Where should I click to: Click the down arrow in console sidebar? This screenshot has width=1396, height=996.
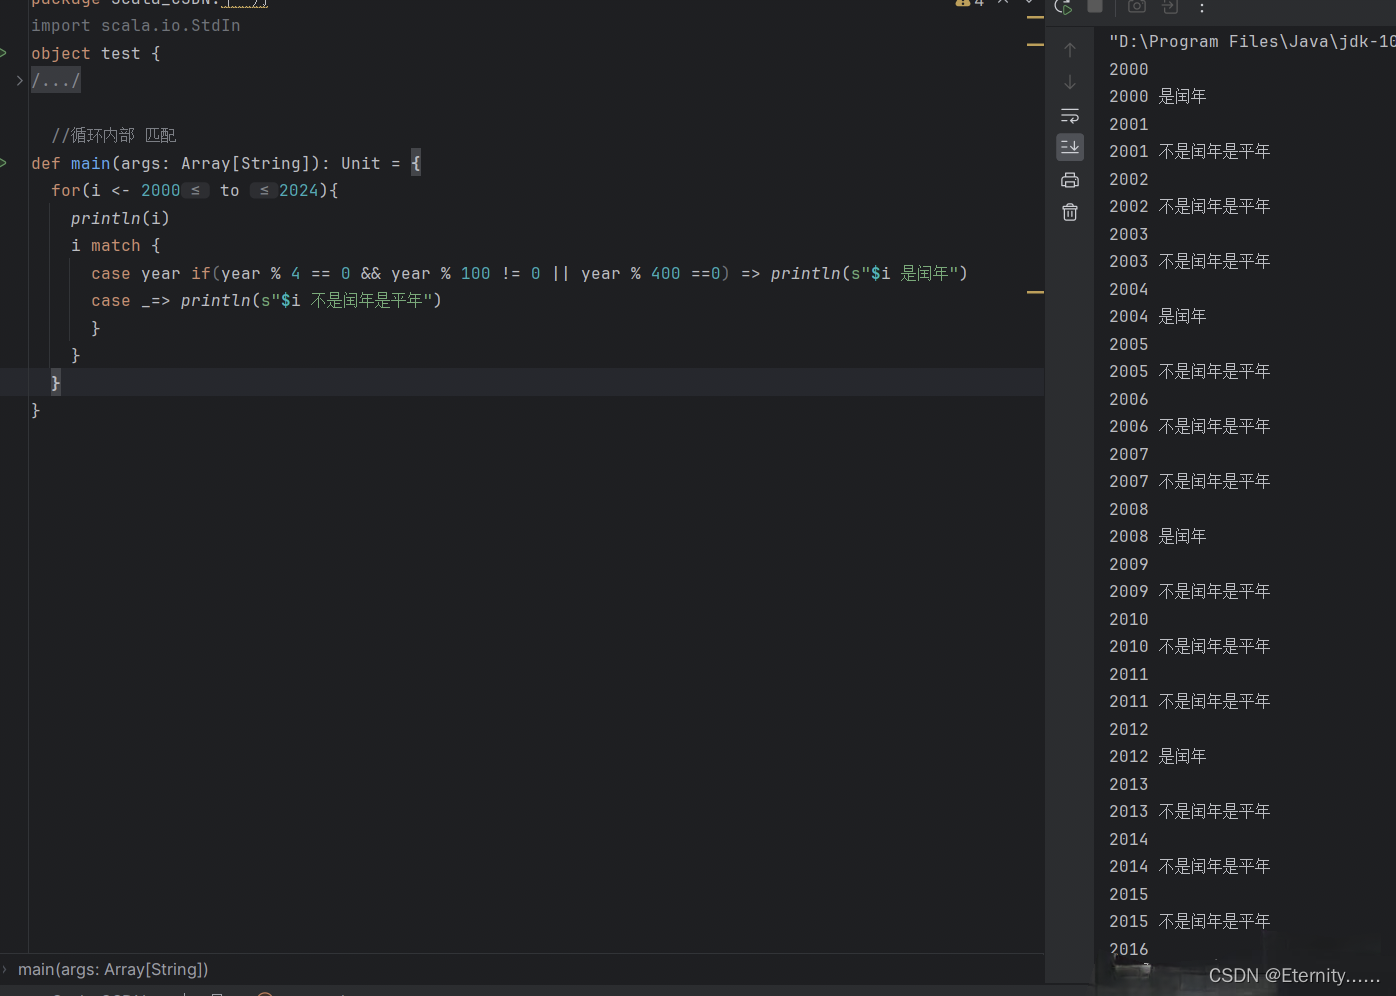pos(1070,82)
